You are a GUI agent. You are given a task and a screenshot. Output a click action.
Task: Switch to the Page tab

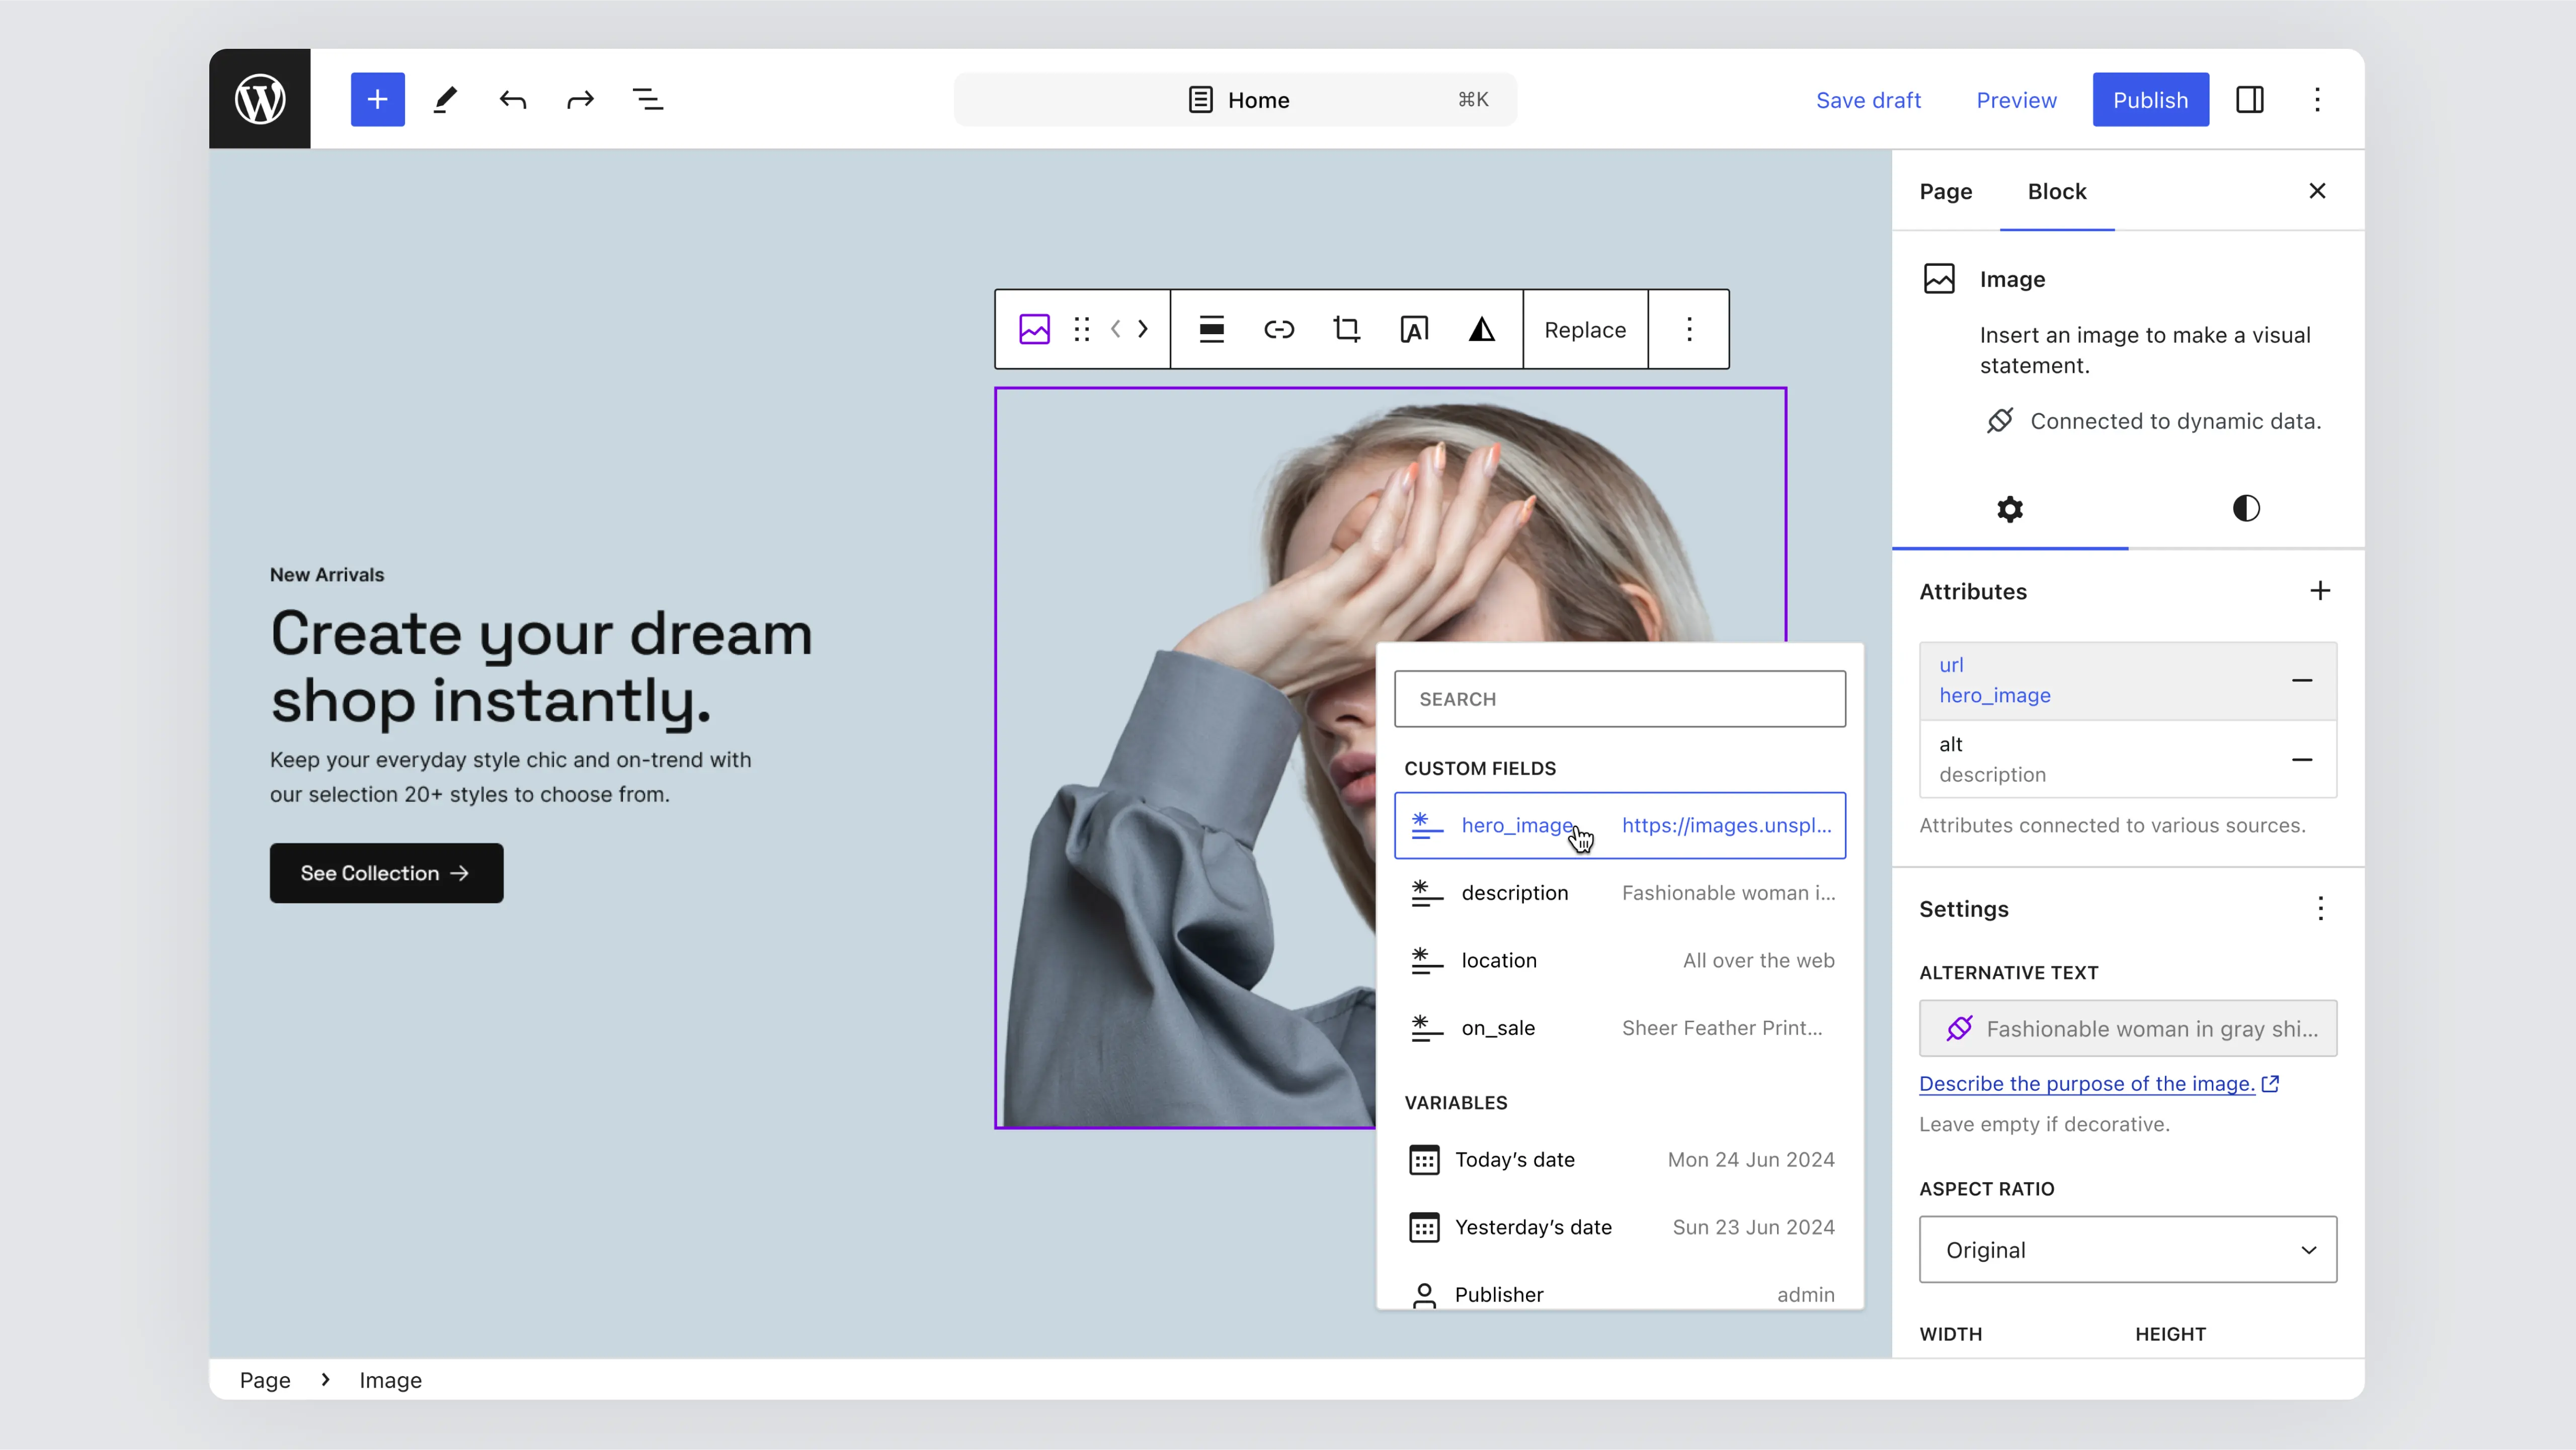pyautogui.click(x=1945, y=191)
